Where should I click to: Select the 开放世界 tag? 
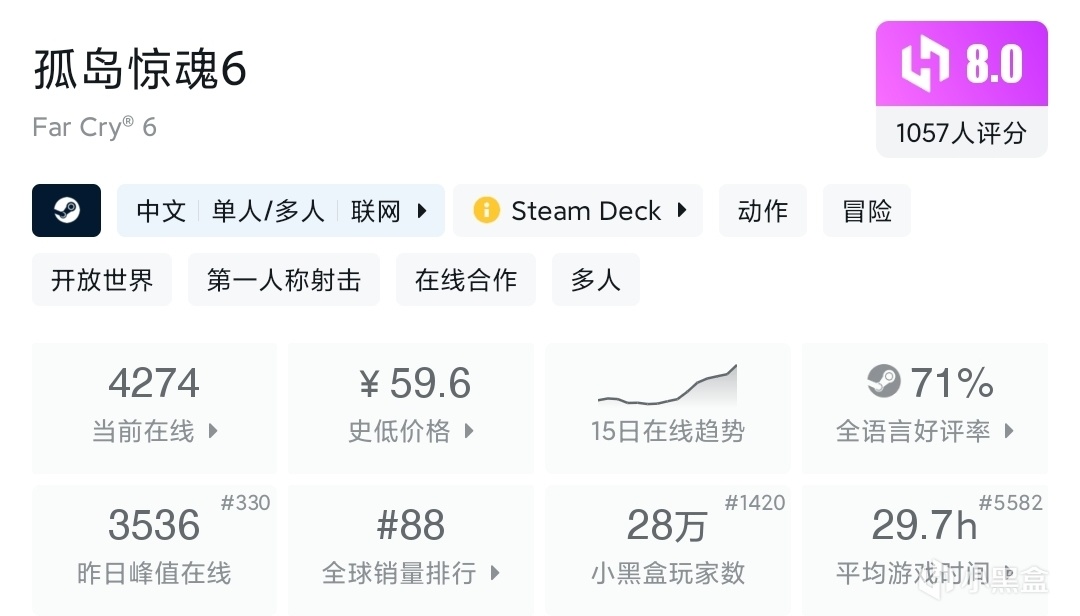click(x=102, y=280)
